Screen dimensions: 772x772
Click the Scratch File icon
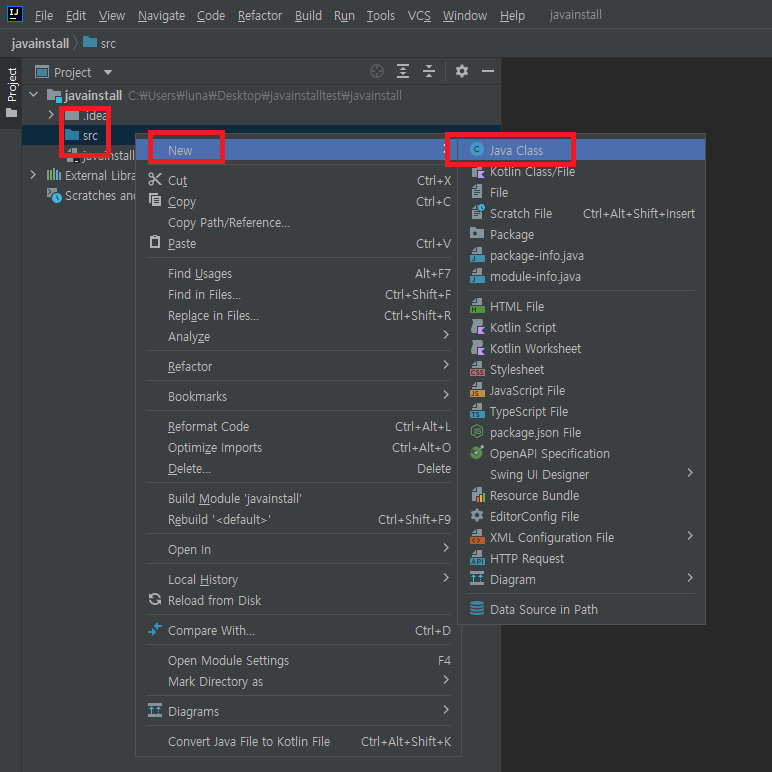tap(478, 212)
